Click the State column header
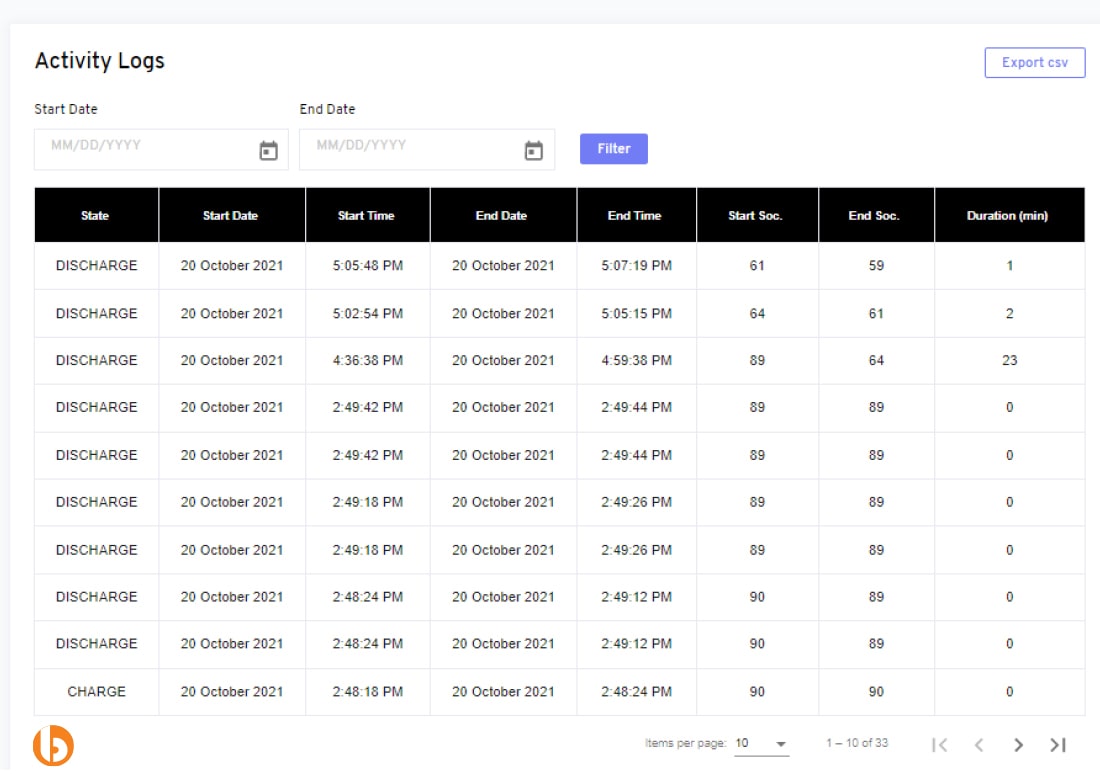This screenshot has width=1100, height=776. coord(96,215)
